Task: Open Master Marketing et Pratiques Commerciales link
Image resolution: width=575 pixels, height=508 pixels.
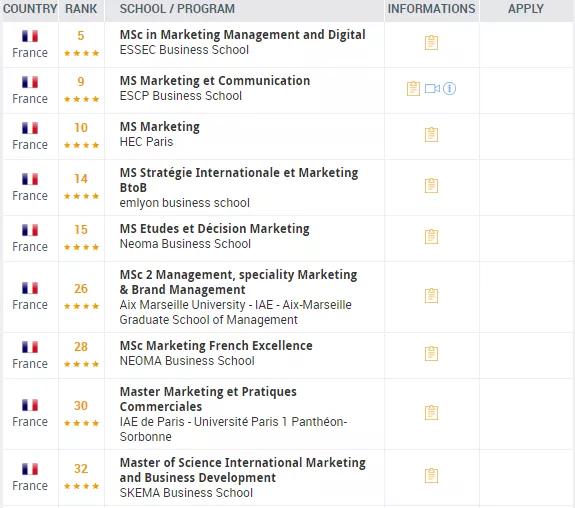Action: [x=208, y=399]
